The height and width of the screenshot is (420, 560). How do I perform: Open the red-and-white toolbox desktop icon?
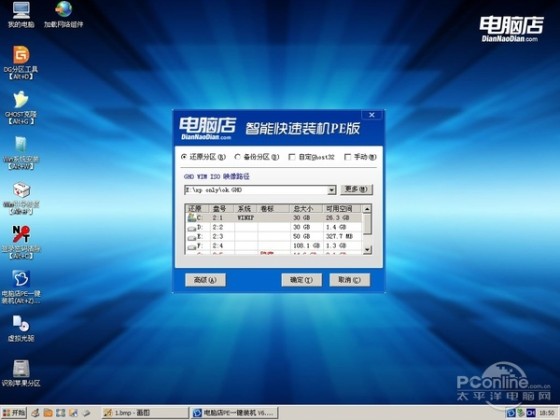pos(21,198)
